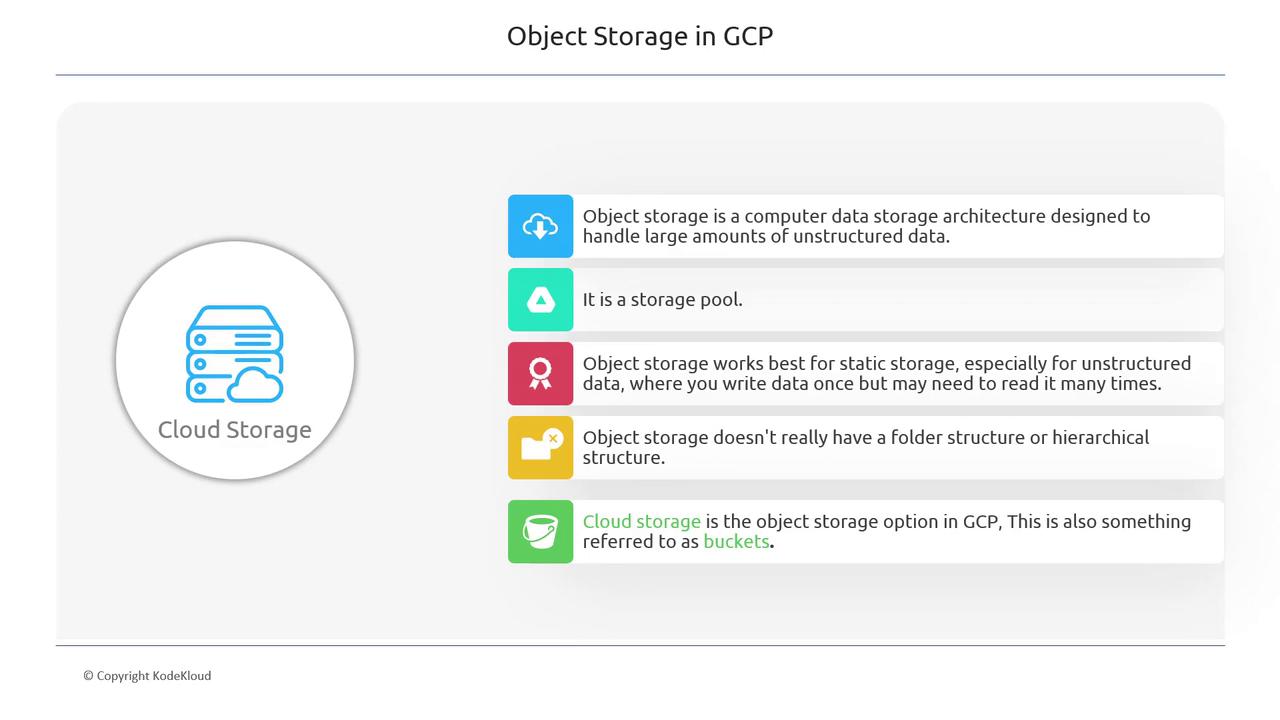This screenshot has width=1280, height=720.
Task: Select the red award ribbon icon
Action: point(540,374)
